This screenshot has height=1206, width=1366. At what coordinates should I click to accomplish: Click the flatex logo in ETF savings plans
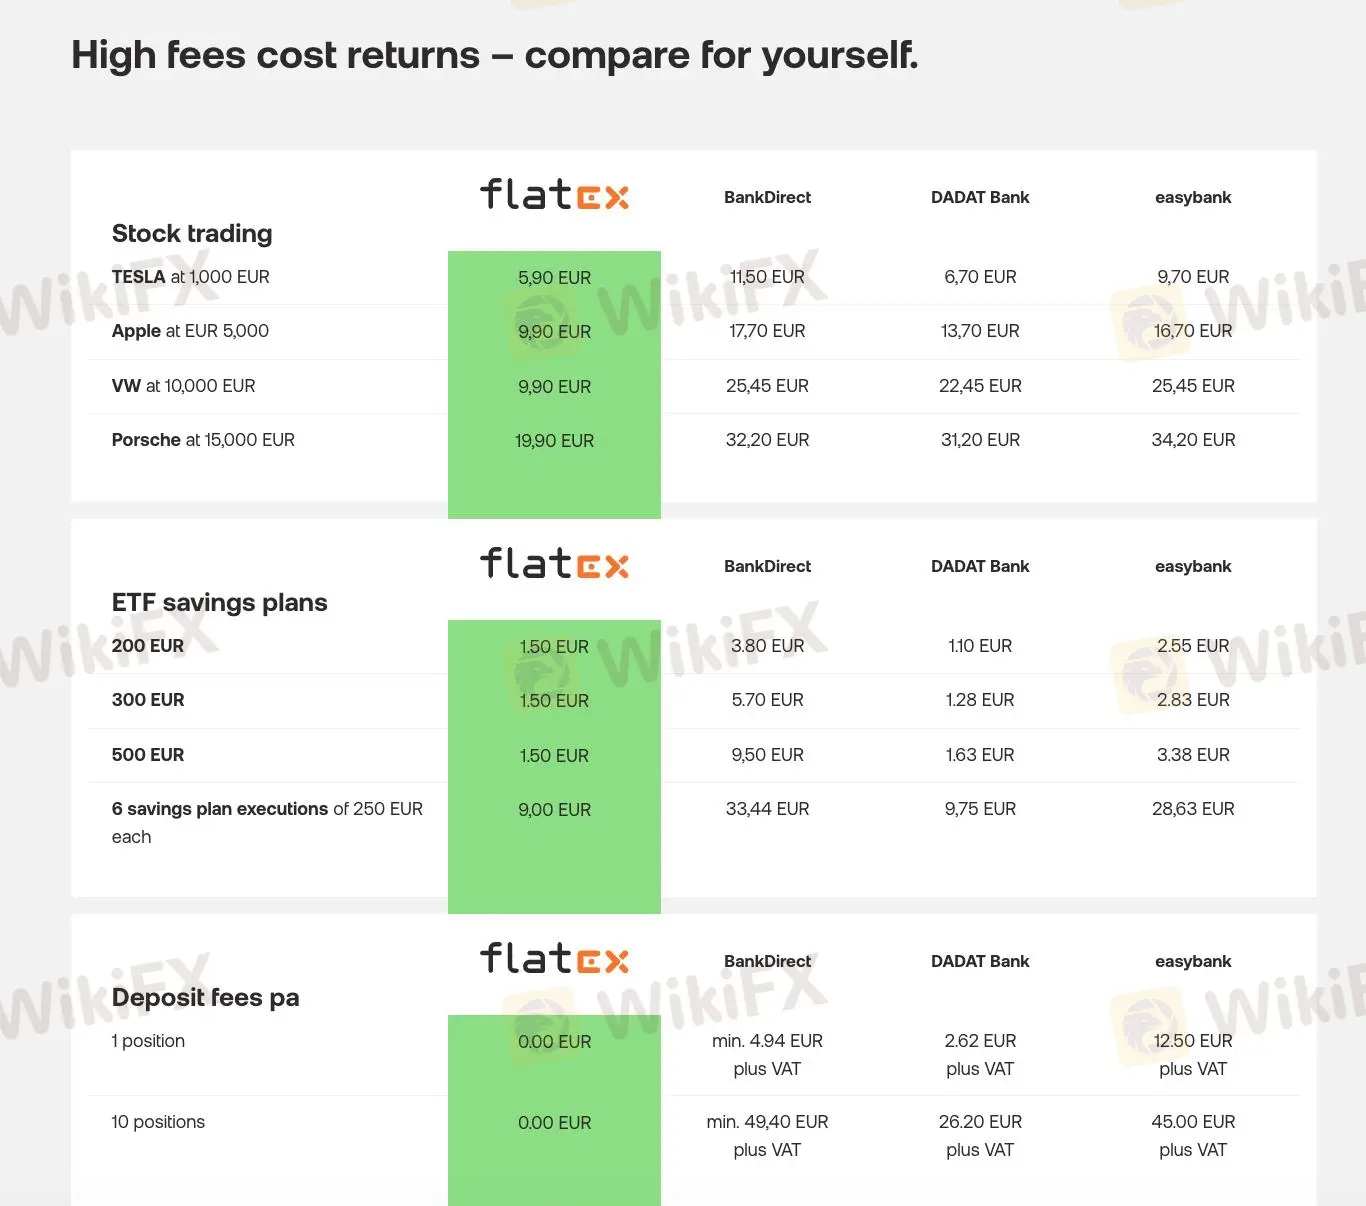point(554,564)
